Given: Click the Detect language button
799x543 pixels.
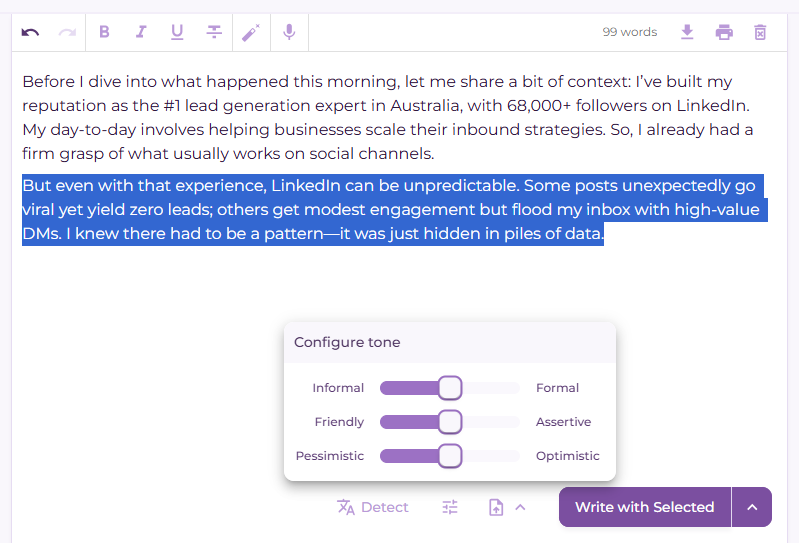Looking at the screenshot, I should click(x=373, y=507).
